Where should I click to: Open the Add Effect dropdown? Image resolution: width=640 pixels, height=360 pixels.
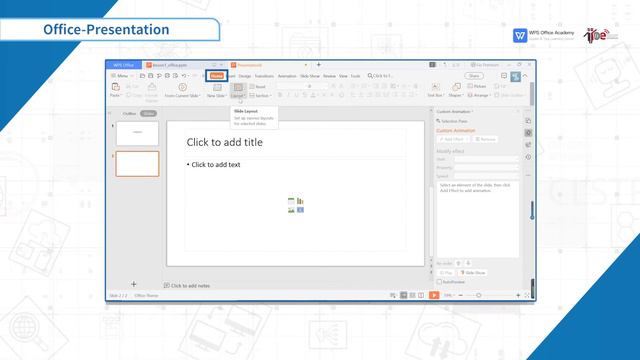(453, 139)
